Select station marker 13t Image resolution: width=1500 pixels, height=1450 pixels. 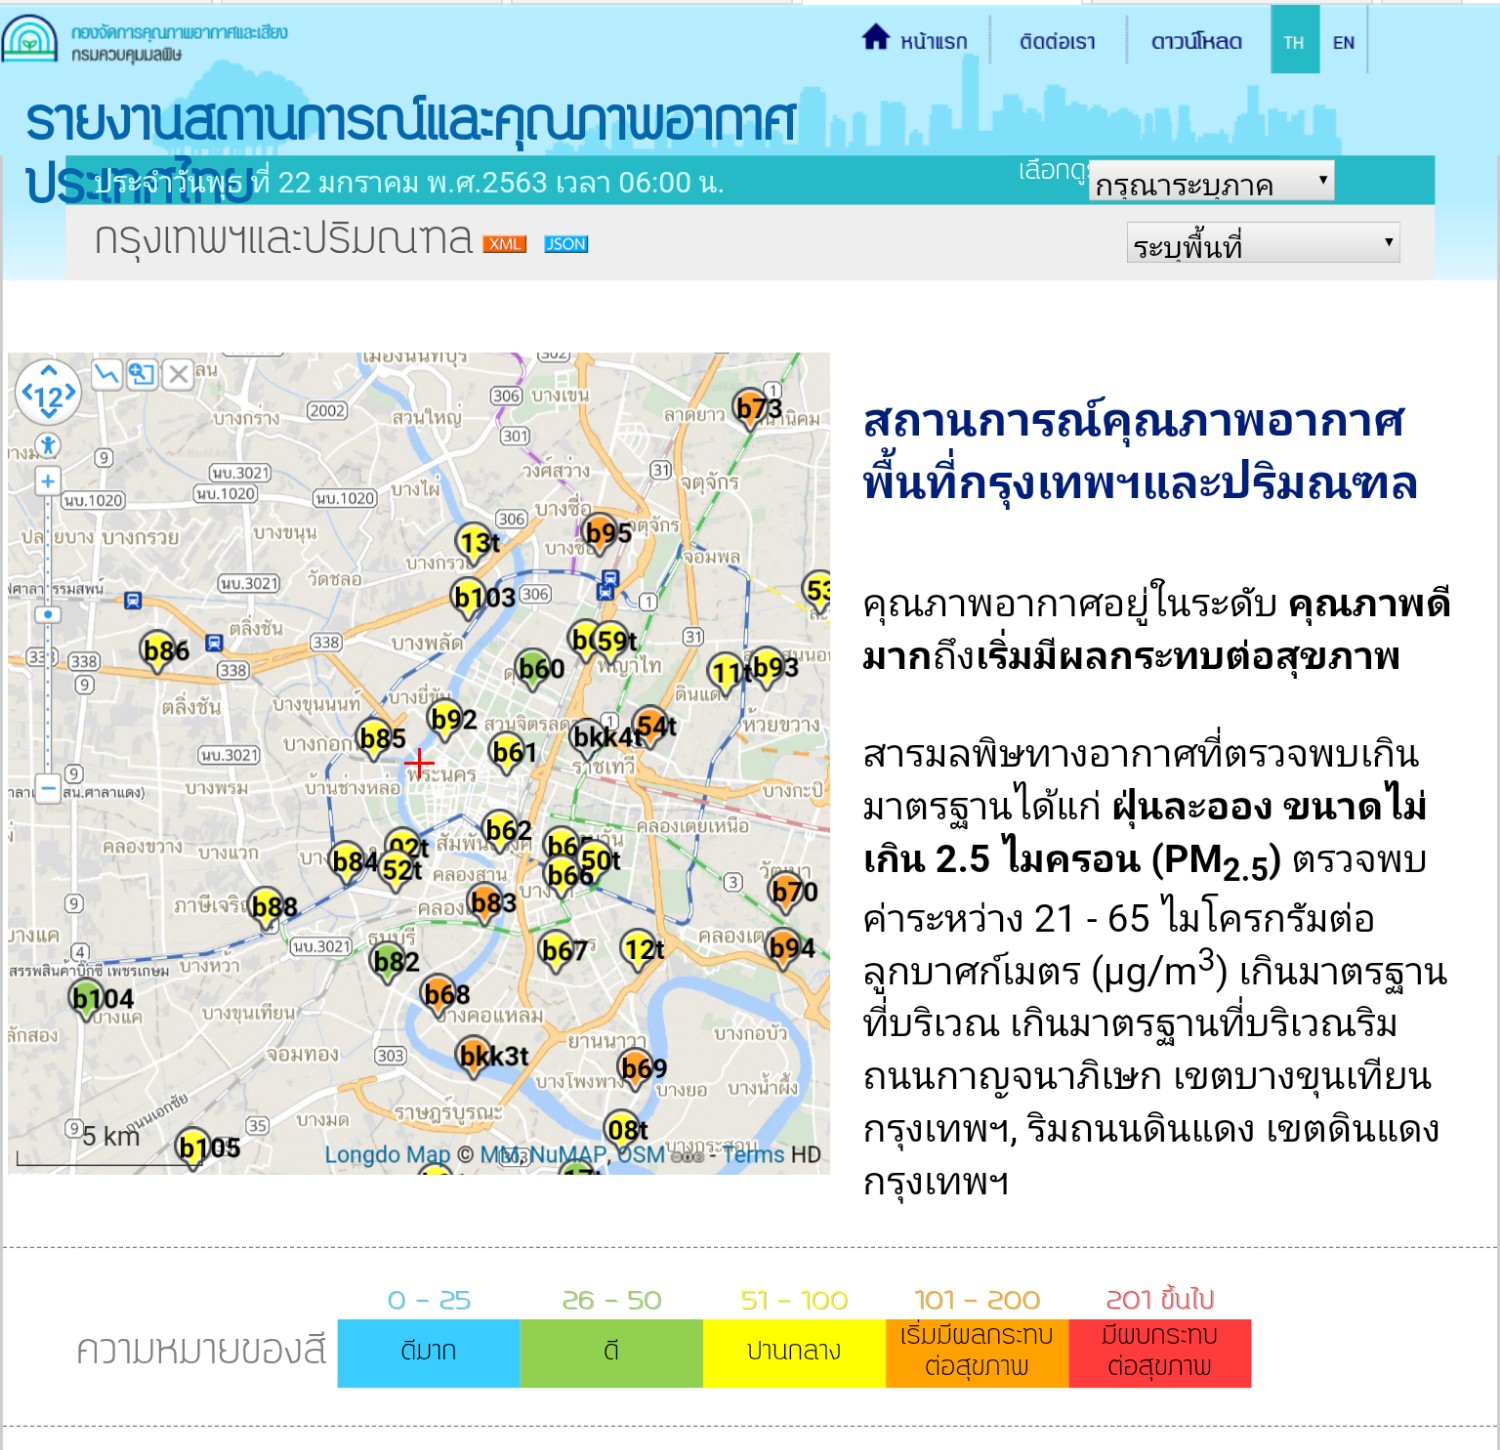click(x=474, y=542)
